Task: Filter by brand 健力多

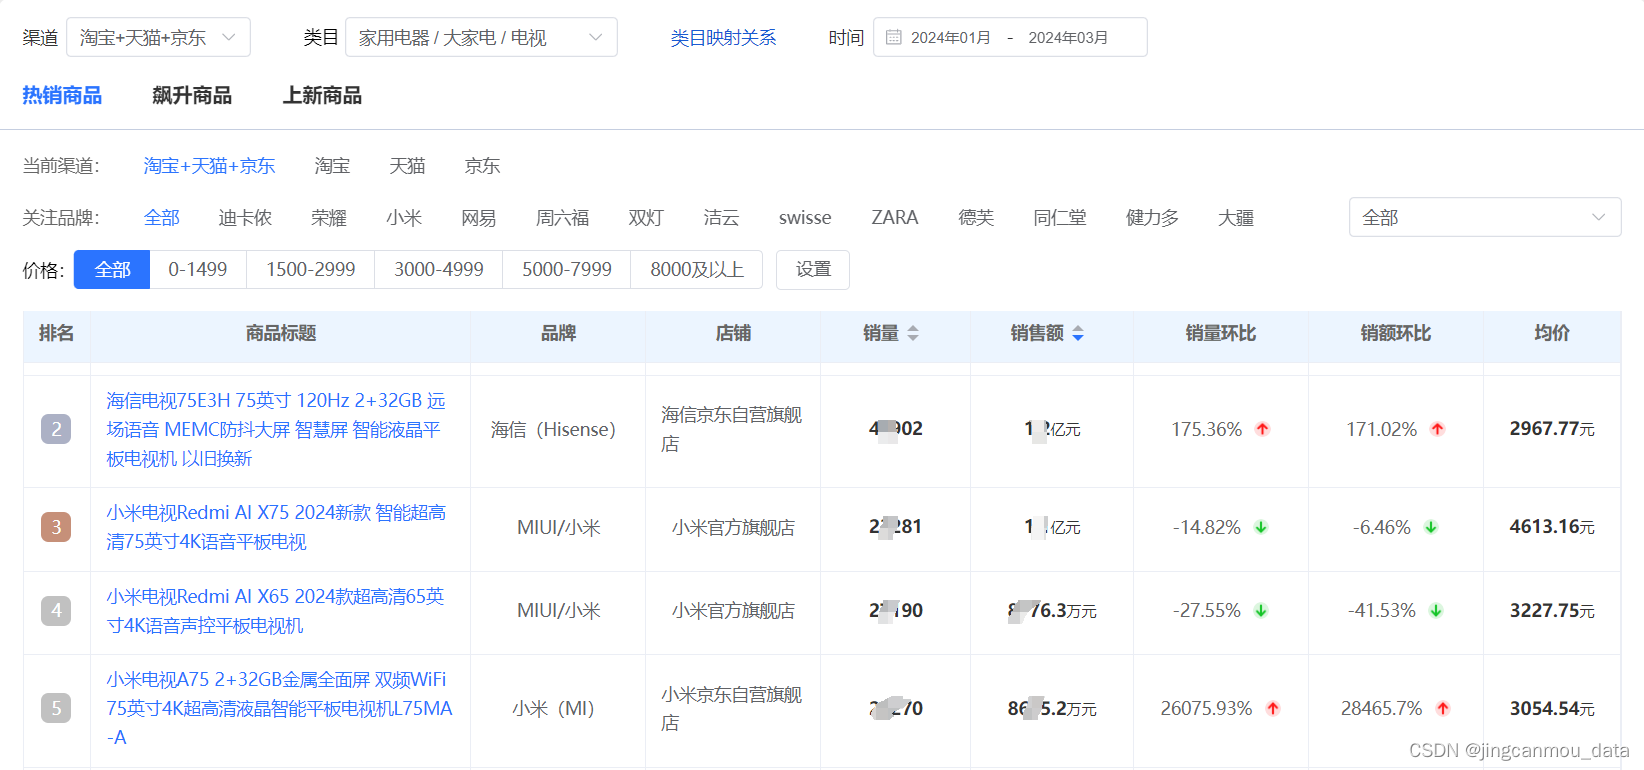Action: 1152,218
